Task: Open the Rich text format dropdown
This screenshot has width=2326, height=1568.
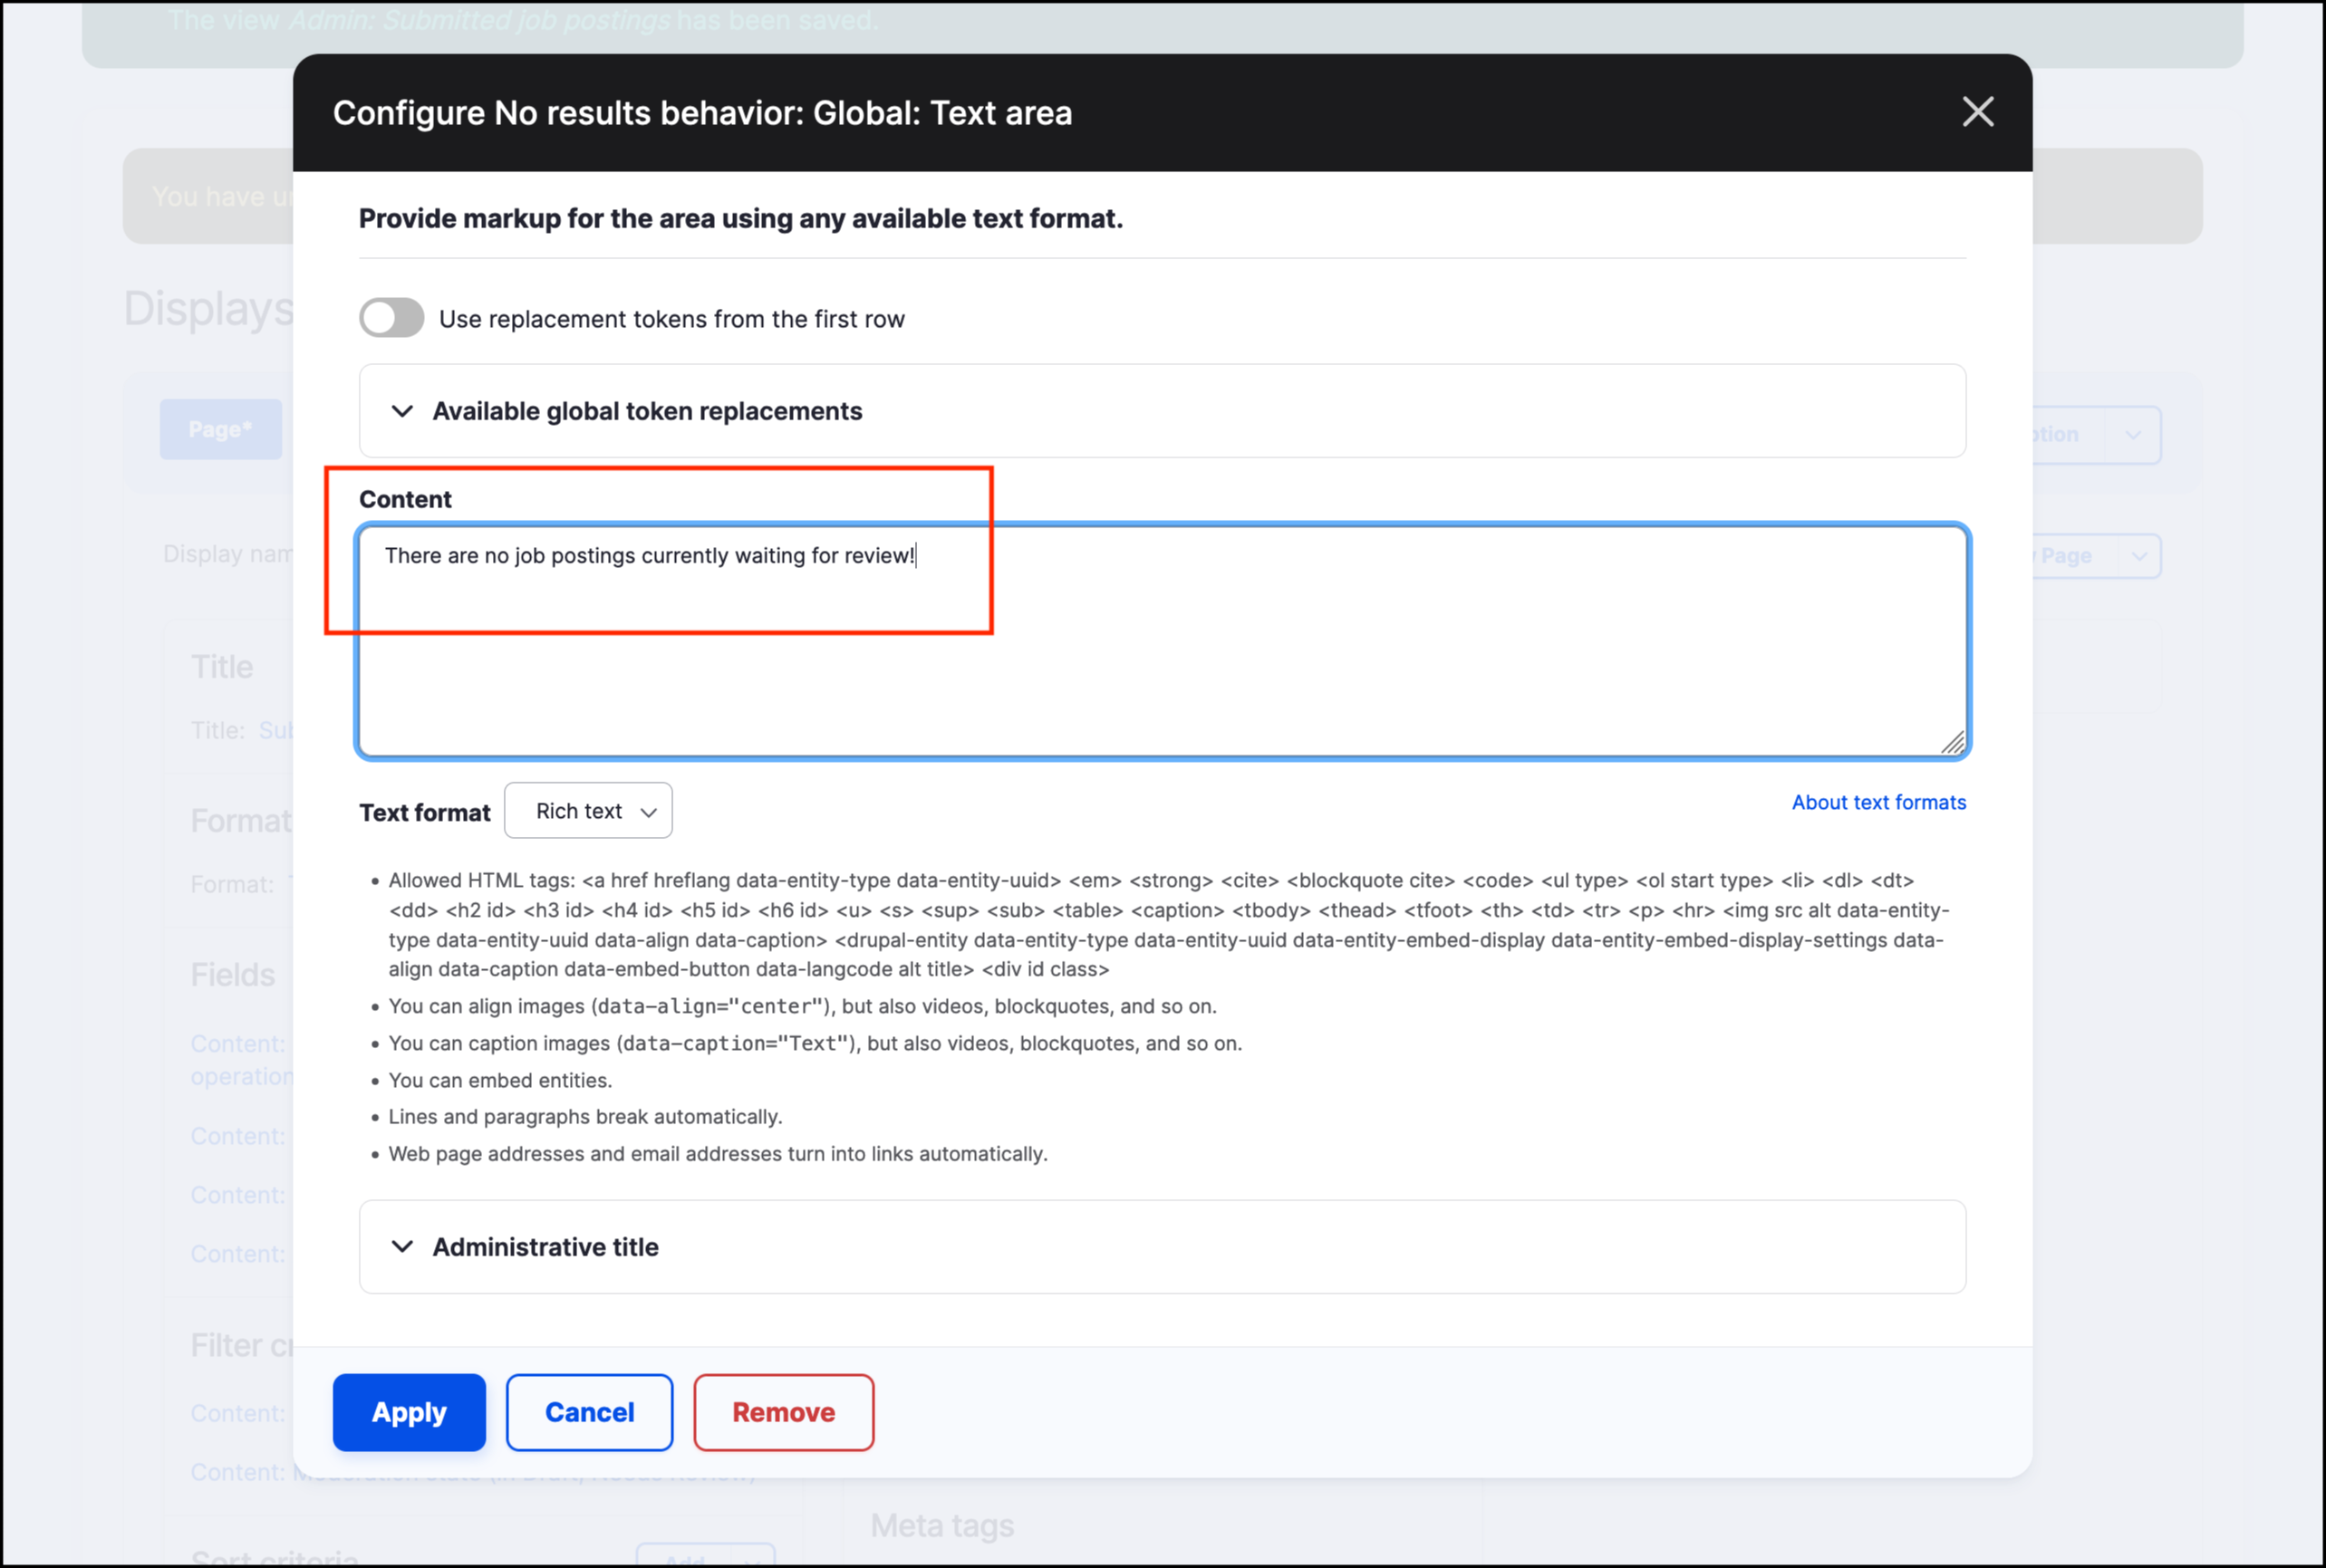Action: [x=587, y=811]
